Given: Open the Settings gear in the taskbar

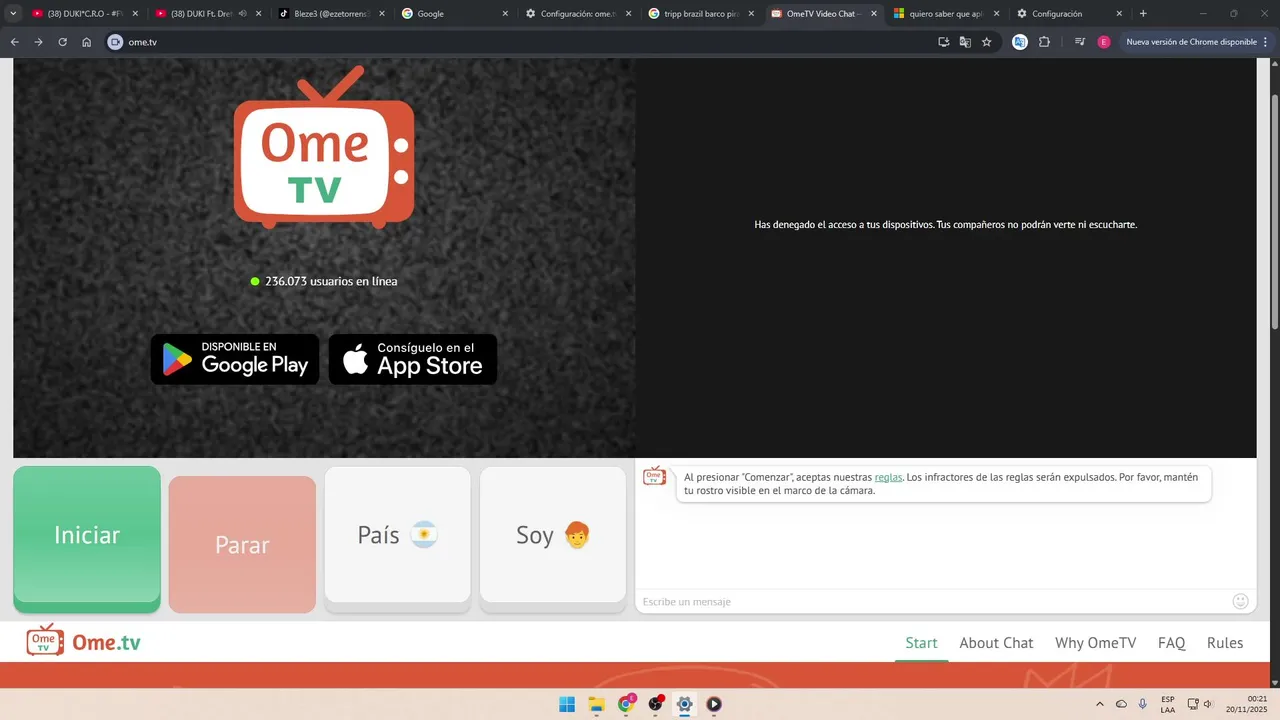Looking at the screenshot, I should 684,704.
